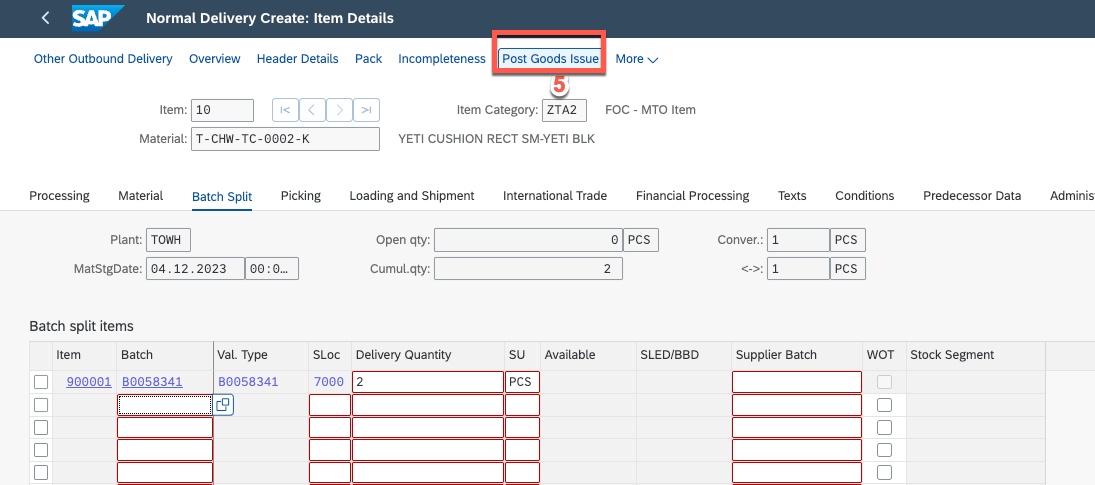Viewport: 1095px width, 485px height.
Task: Click the Delivery Quantity field with value 2
Action: point(427,382)
